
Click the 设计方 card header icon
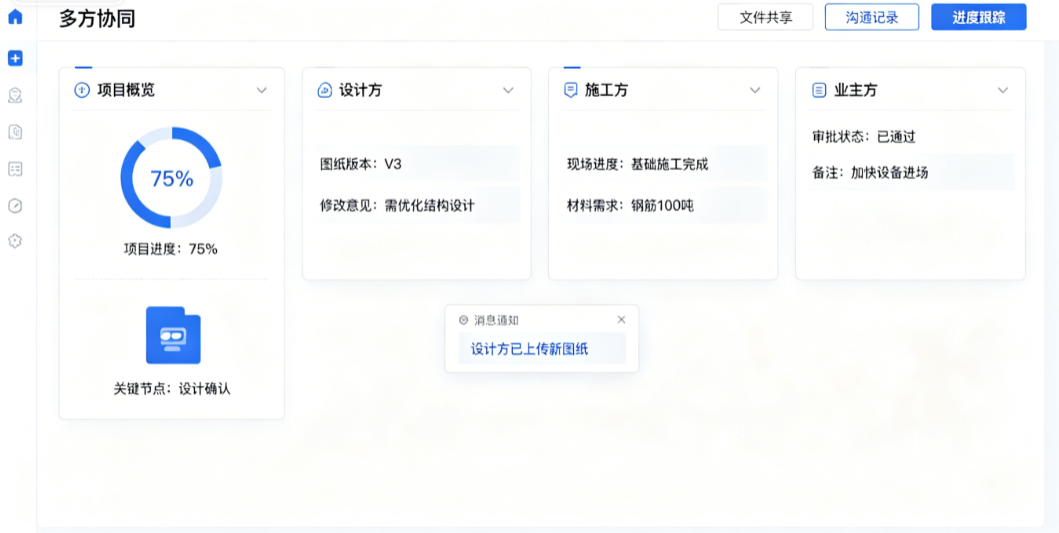point(324,90)
